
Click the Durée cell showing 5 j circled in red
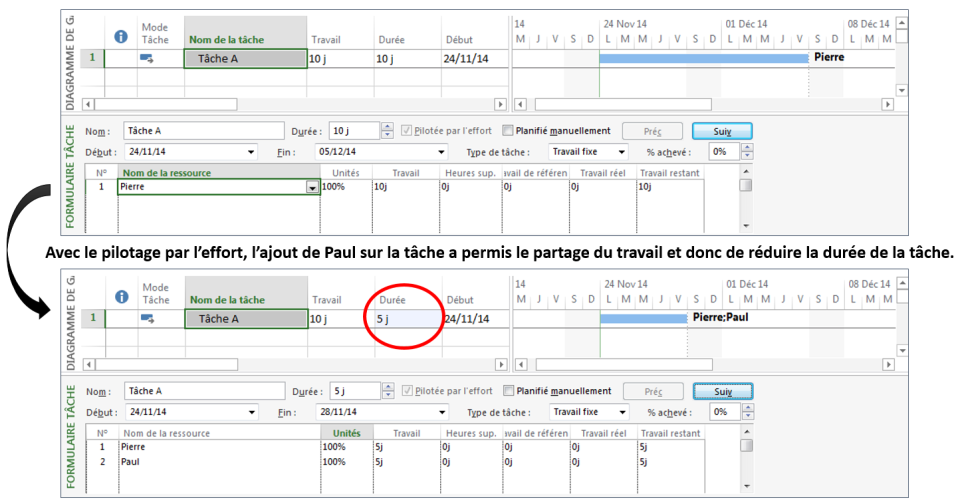coord(406,319)
